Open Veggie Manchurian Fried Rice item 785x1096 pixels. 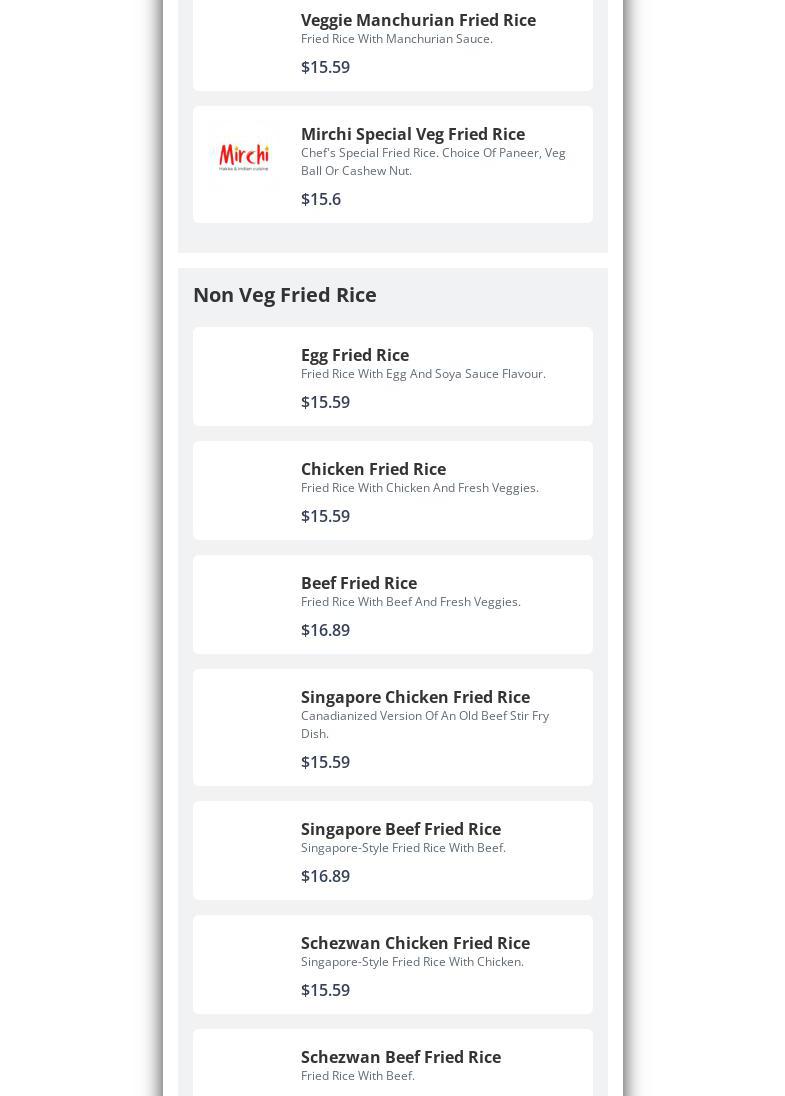[418, 20]
